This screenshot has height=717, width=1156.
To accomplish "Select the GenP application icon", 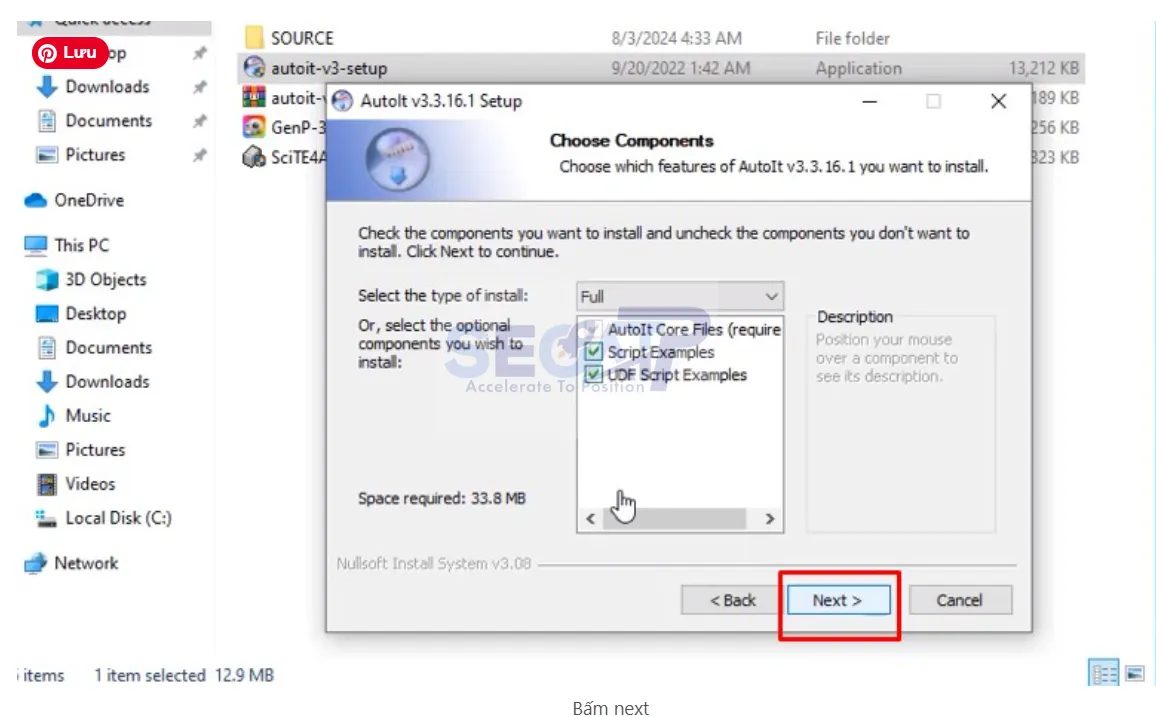I will click(x=254, y=127).
